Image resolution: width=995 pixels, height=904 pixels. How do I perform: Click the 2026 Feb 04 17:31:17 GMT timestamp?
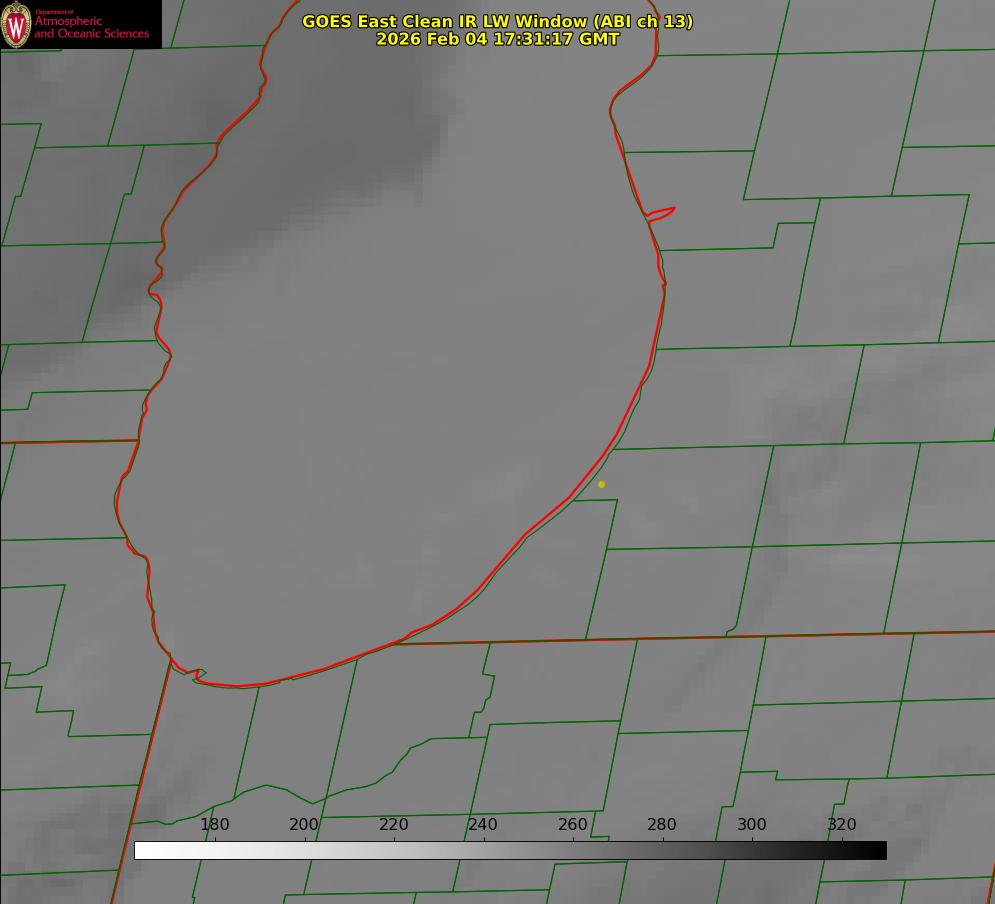498,39
